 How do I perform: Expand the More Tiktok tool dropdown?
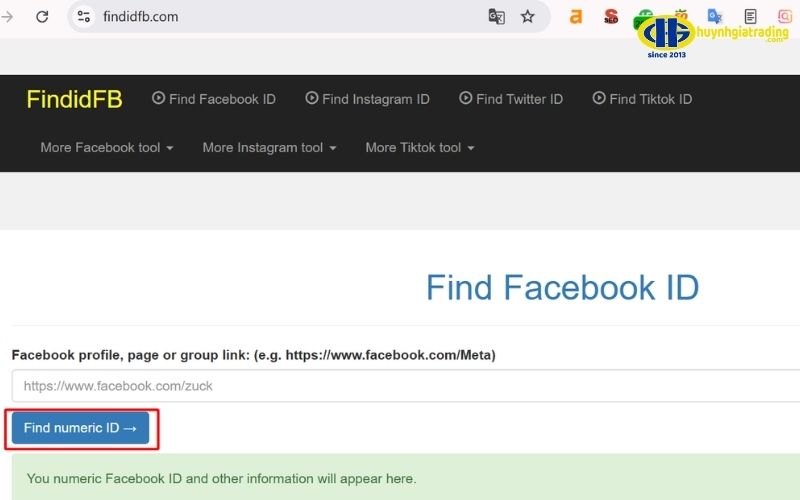(420, 147)
